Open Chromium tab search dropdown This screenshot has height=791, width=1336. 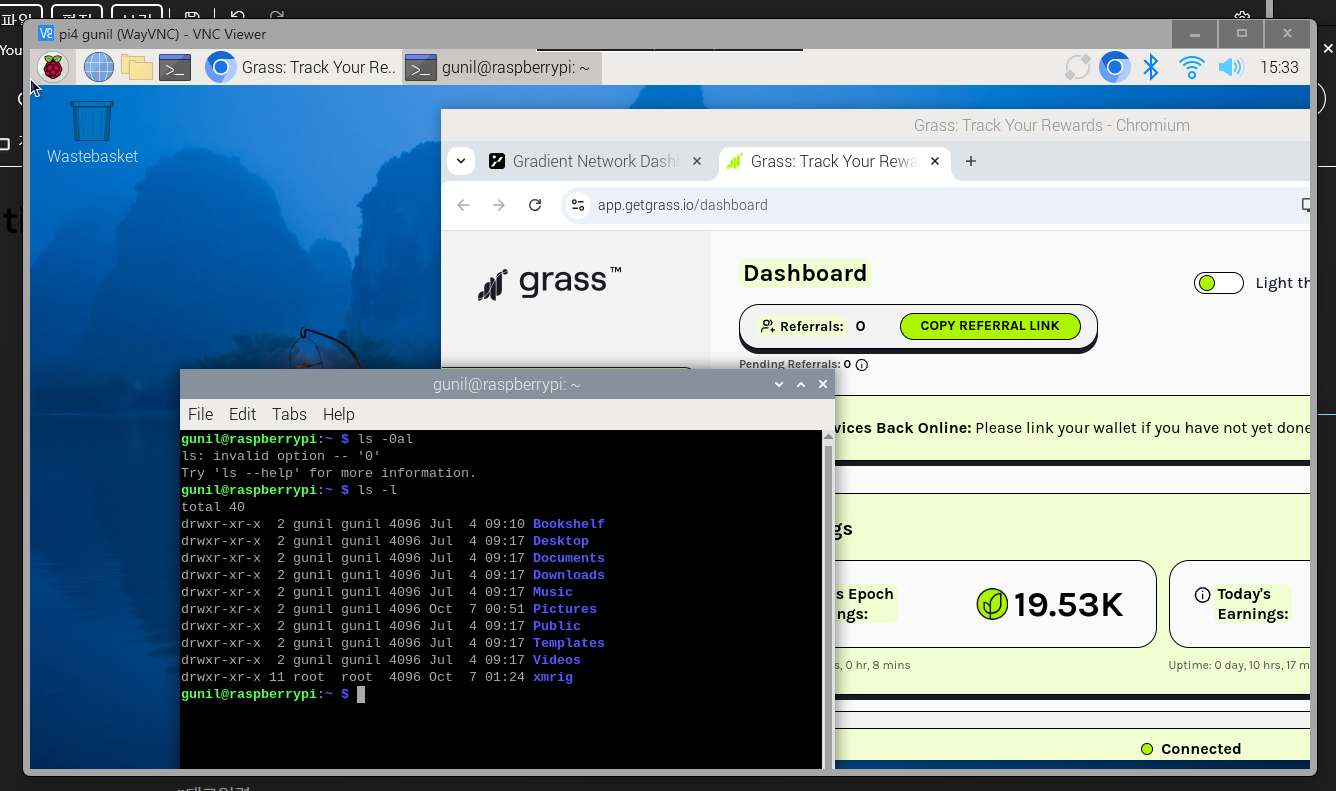pos(461,161)
